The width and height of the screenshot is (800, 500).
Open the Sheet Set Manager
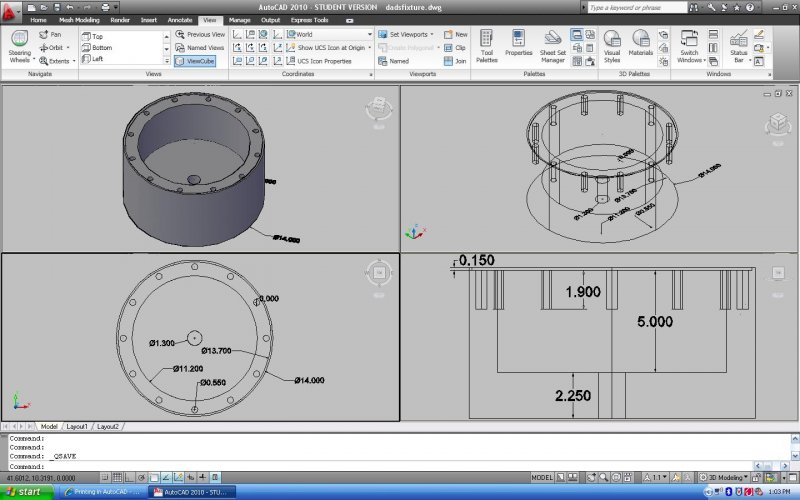point(553,44)
